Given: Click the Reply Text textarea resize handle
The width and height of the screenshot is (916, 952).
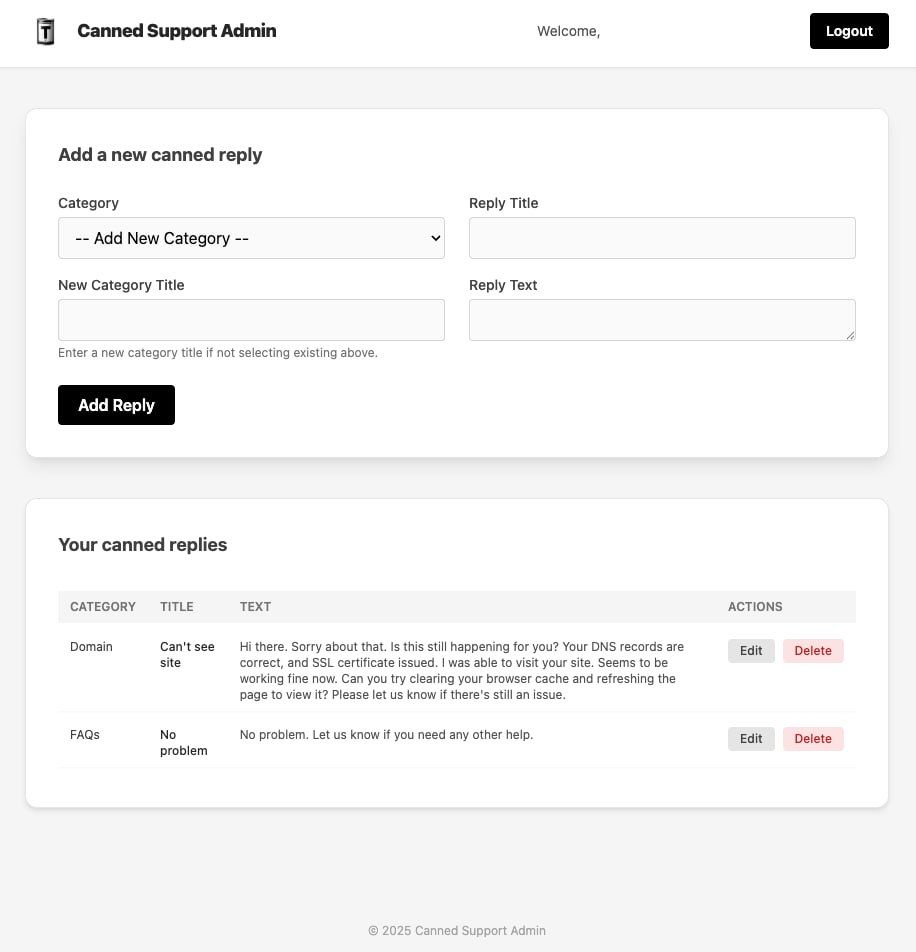Looking at the screenshot, I should pos(850,335).
